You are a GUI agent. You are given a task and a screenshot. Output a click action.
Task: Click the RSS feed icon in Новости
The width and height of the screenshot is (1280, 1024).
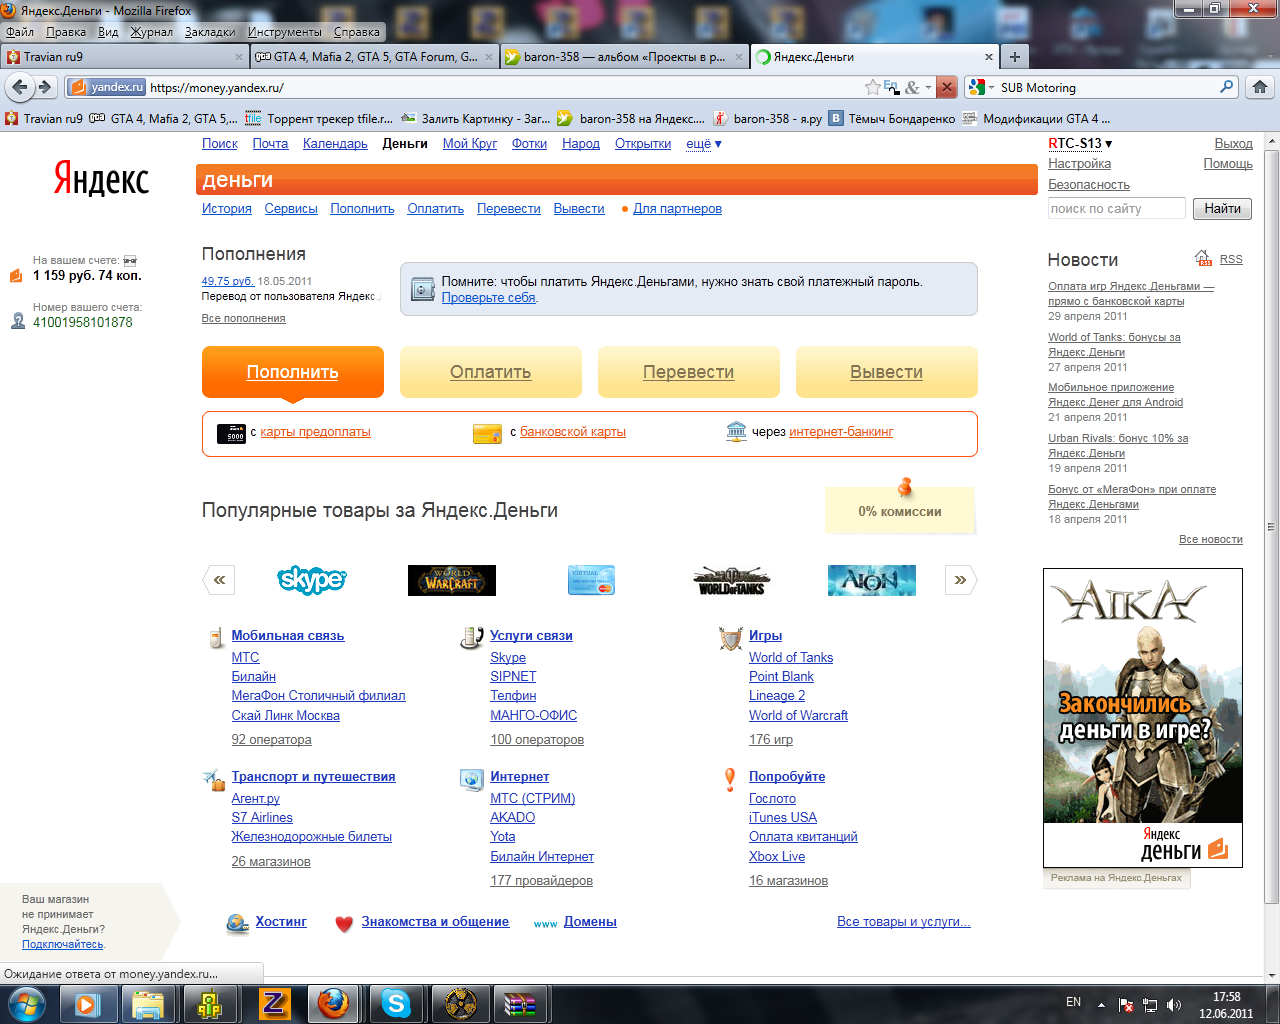click(1203, 259)
